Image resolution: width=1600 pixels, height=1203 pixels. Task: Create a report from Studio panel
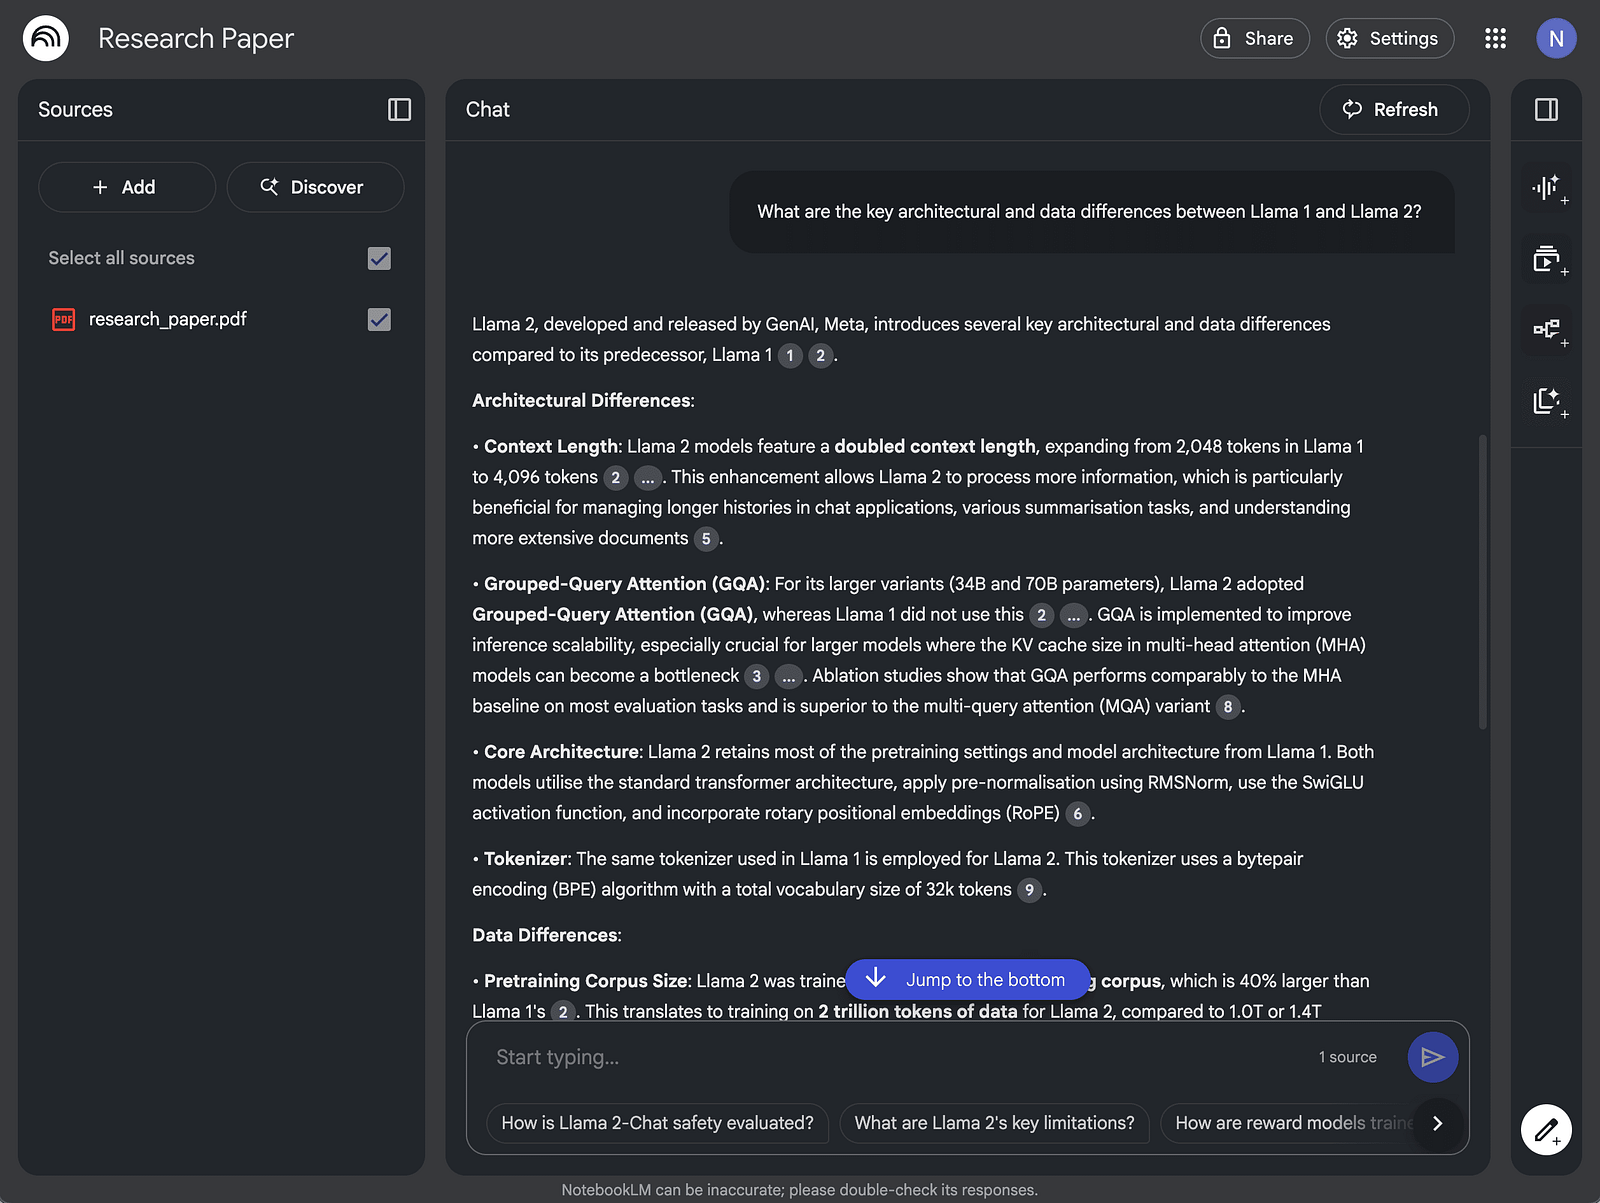point(1547,401)
